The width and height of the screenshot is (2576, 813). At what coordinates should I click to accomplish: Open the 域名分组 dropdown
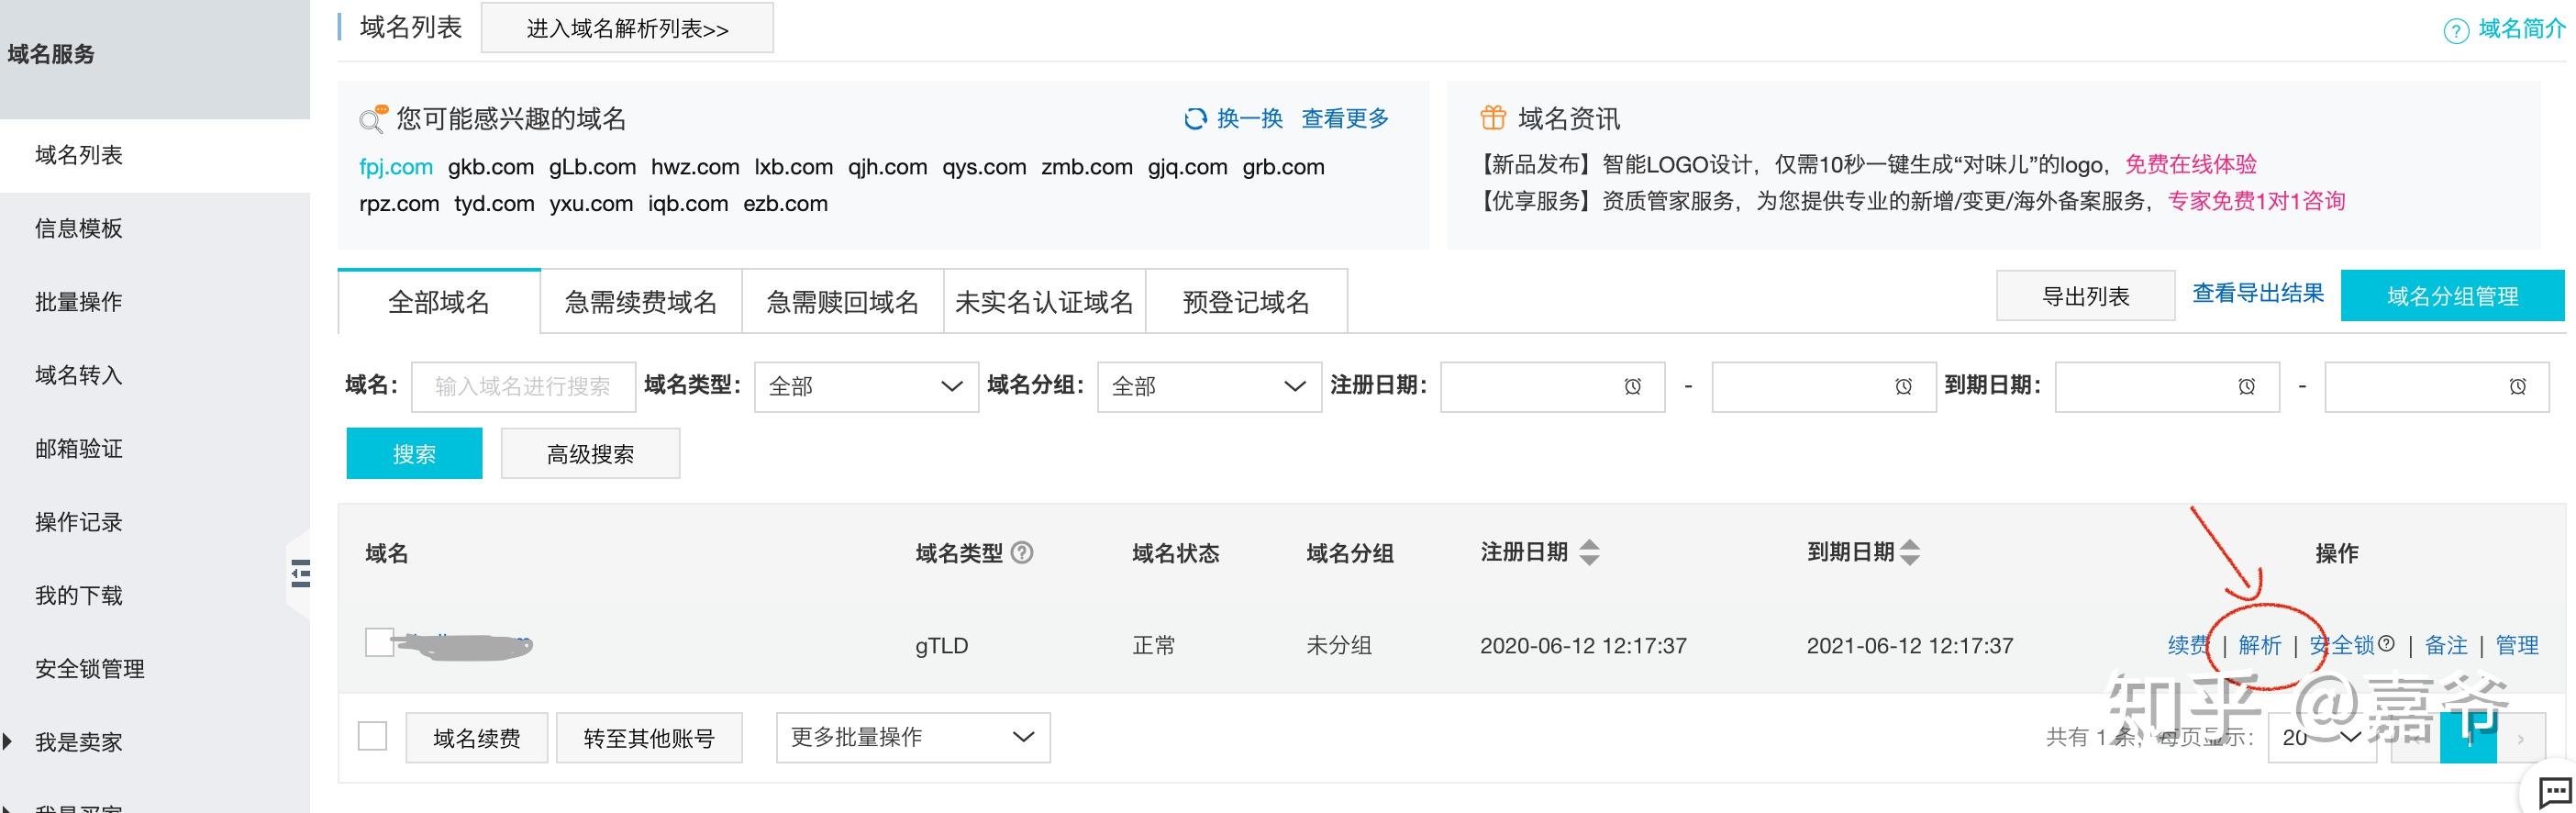[1209, 386]
